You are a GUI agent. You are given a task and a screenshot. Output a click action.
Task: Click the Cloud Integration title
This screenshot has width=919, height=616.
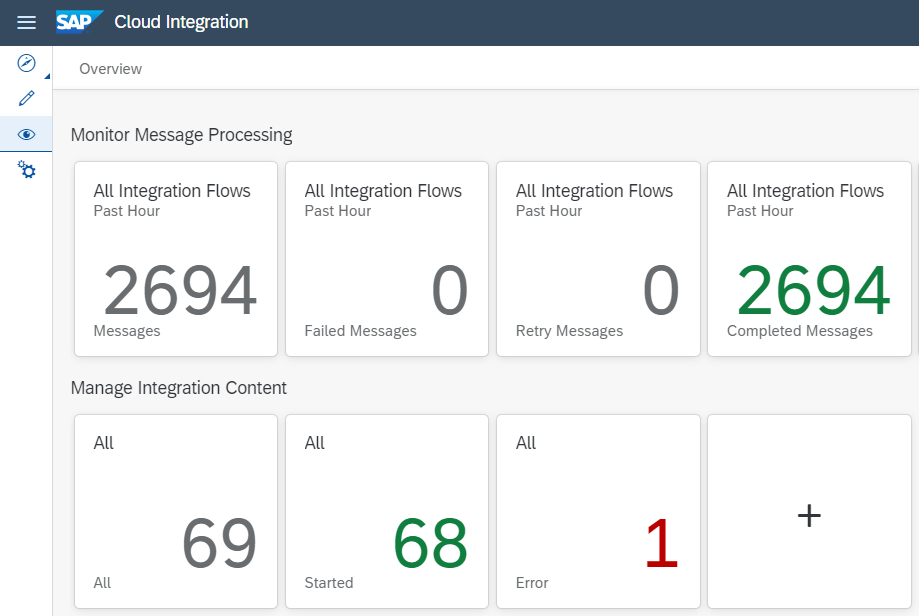coord(181,22)
